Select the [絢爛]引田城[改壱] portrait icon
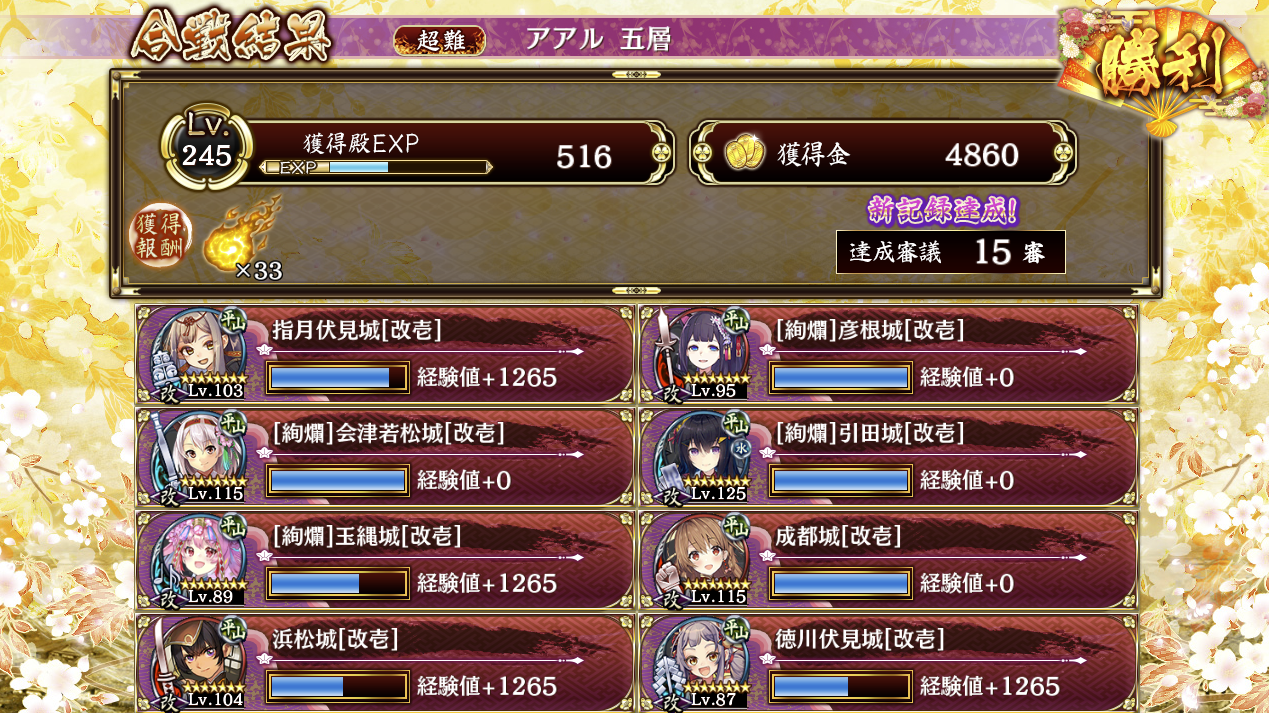1269x713 pixels. (x=703, y=456)
